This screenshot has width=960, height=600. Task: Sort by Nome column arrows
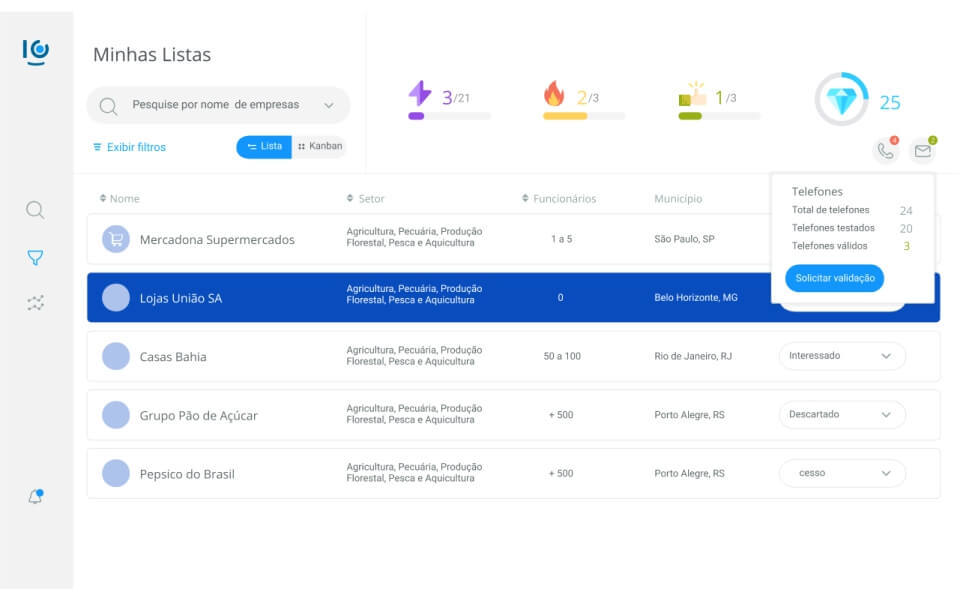[x=103, y=198]
